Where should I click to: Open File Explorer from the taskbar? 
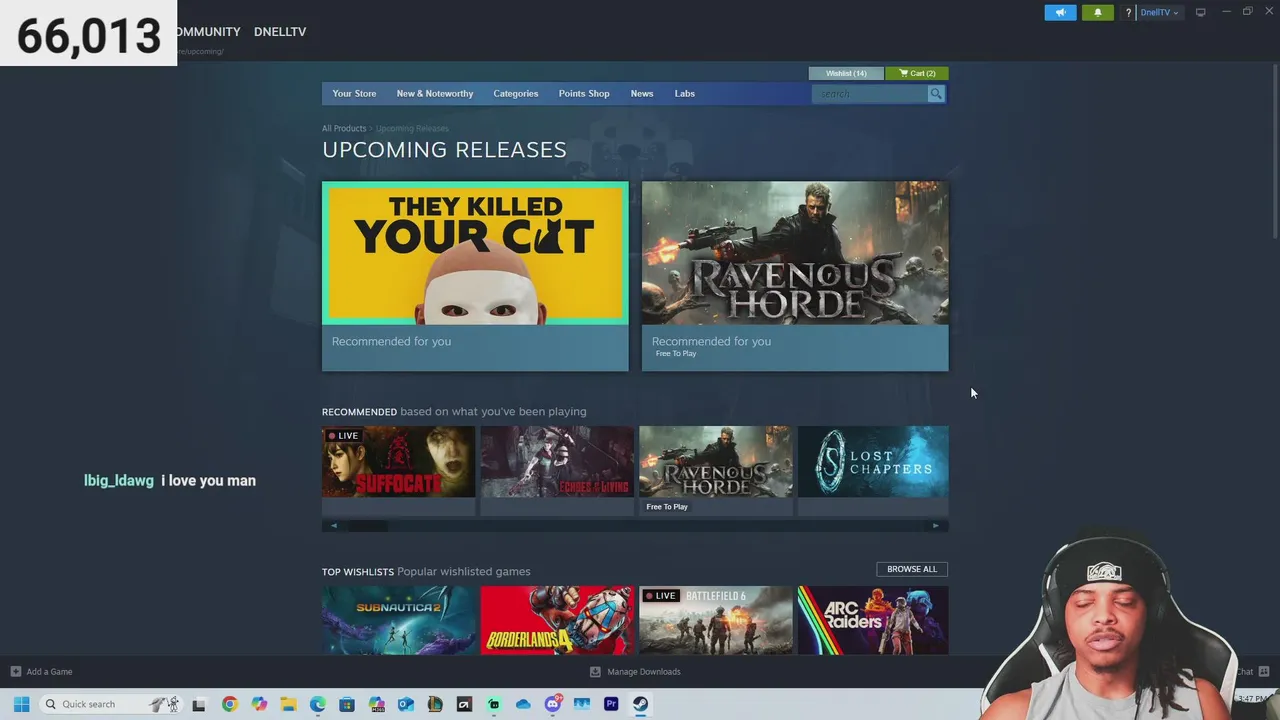point(288,704)
